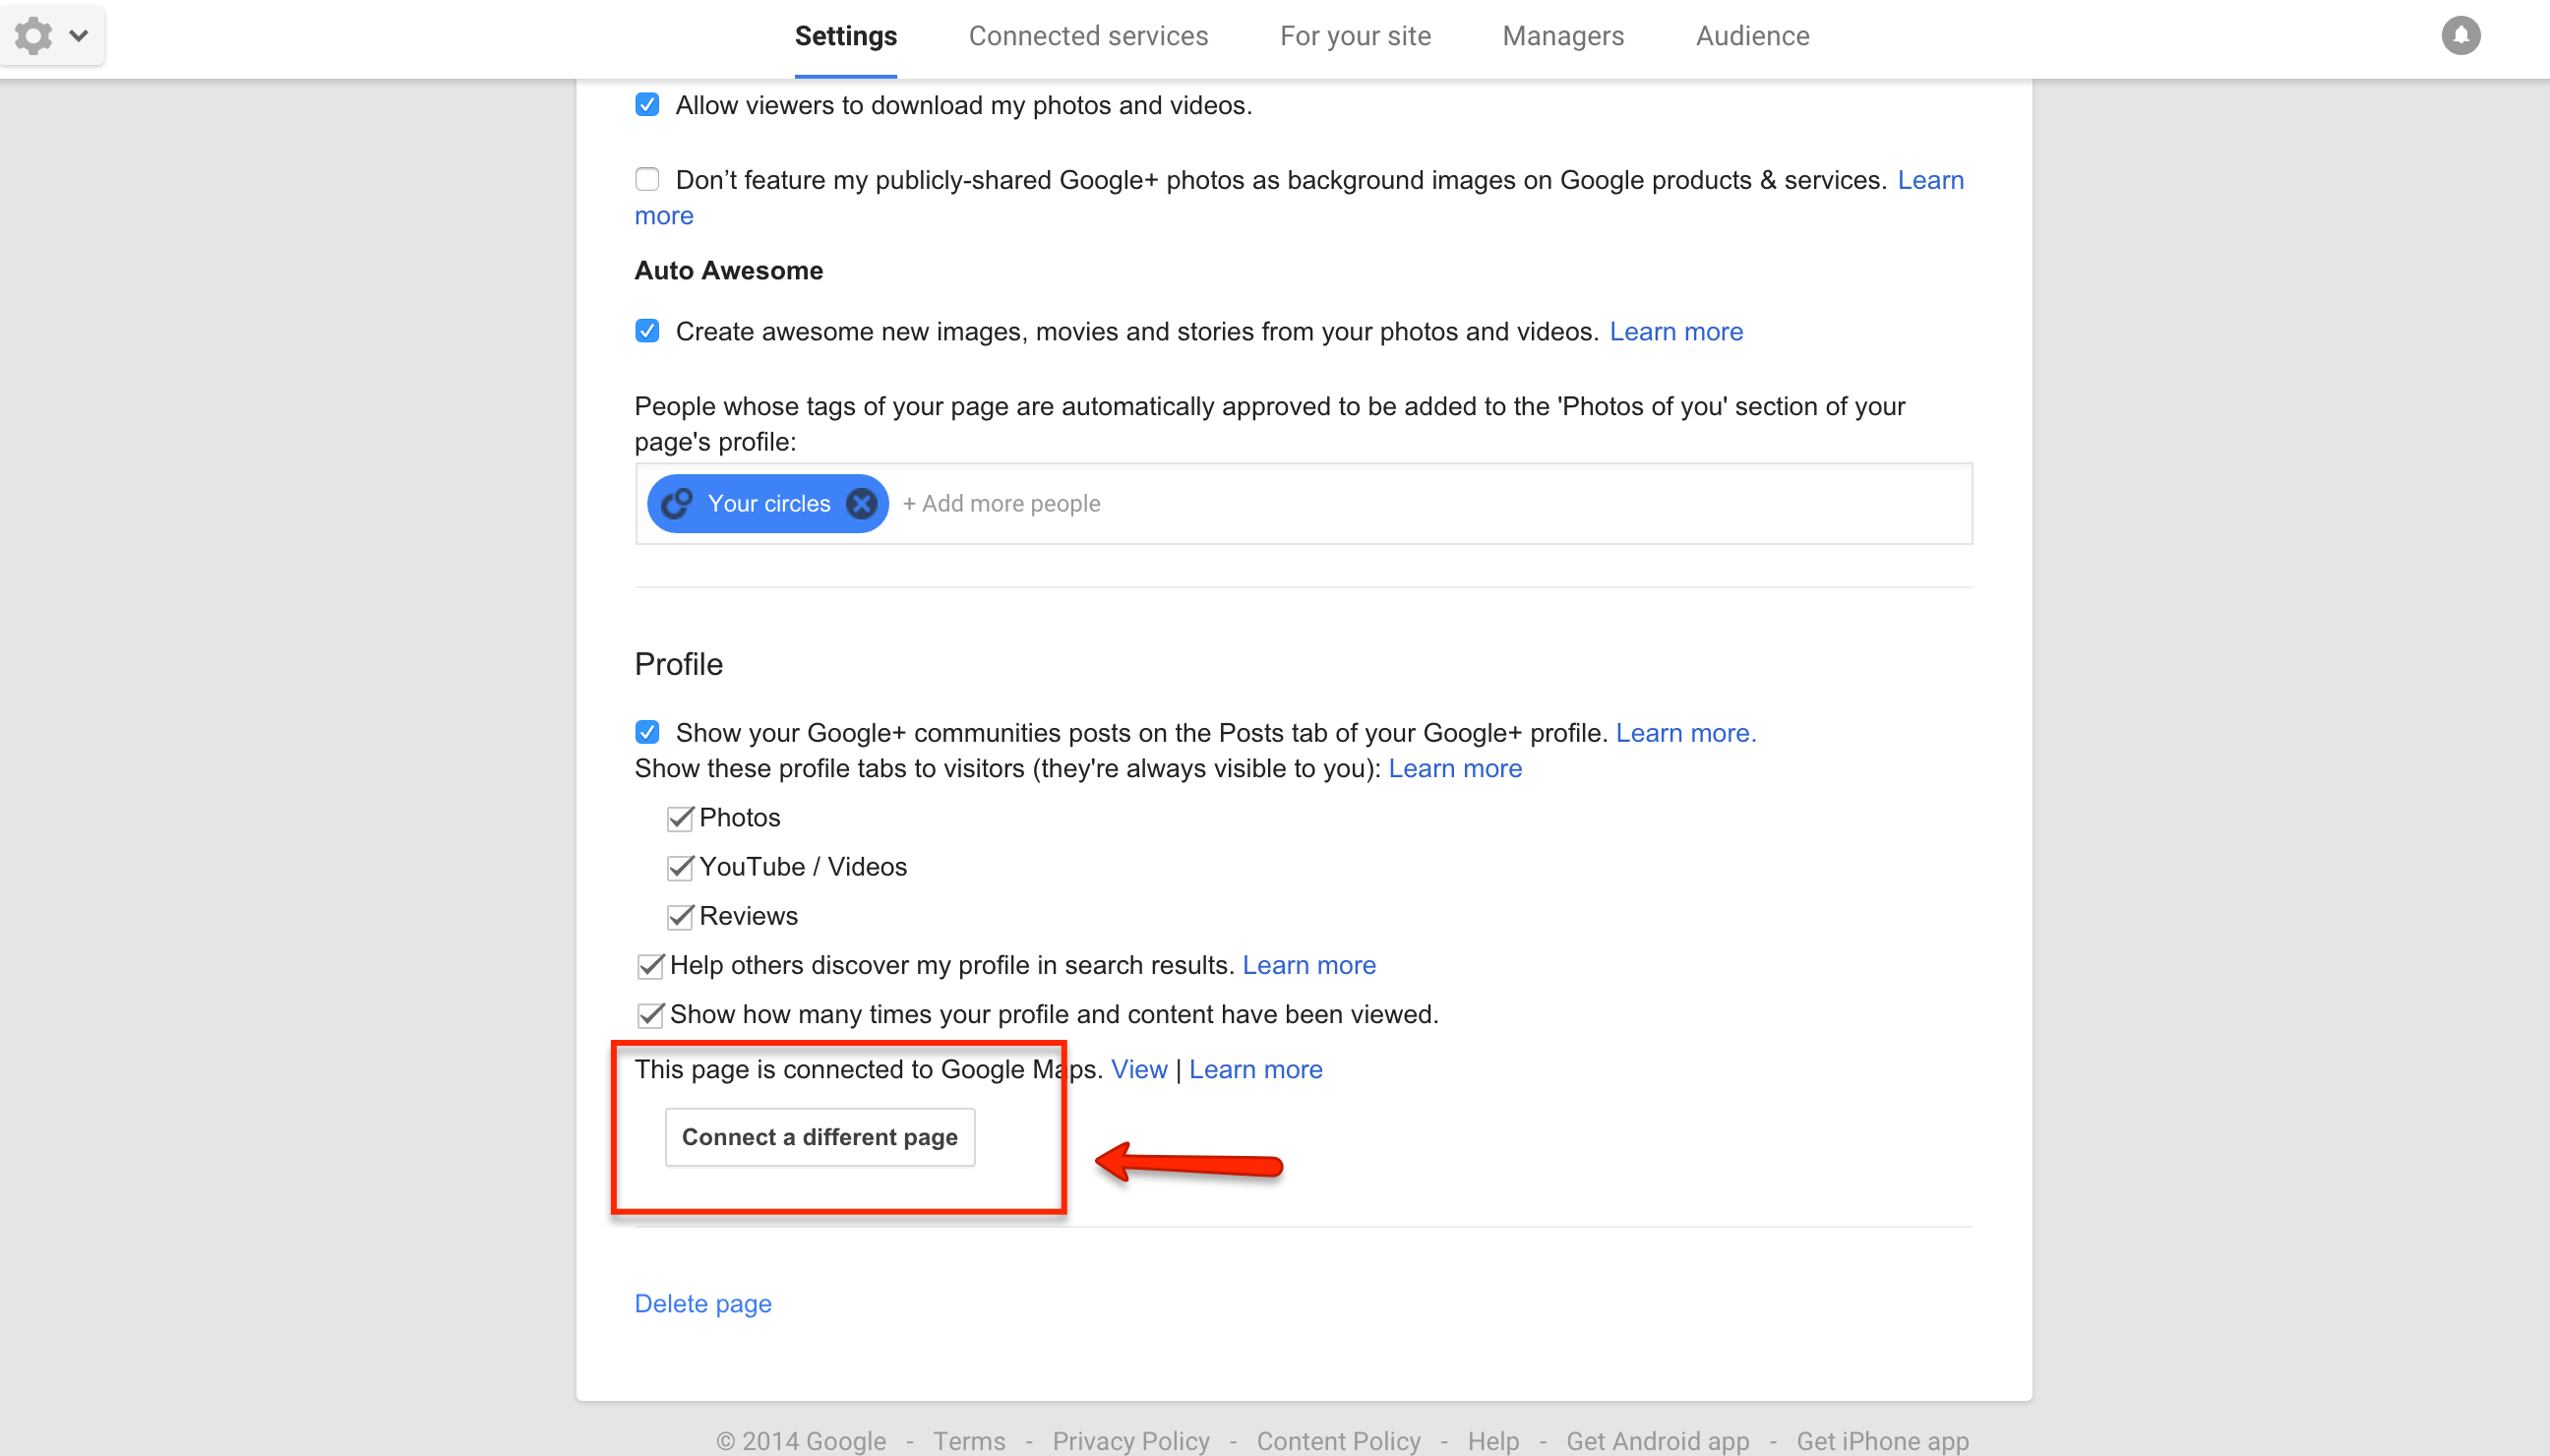
Task: Switch to the Connected services tab
Action: click(x=1088, y=36)
